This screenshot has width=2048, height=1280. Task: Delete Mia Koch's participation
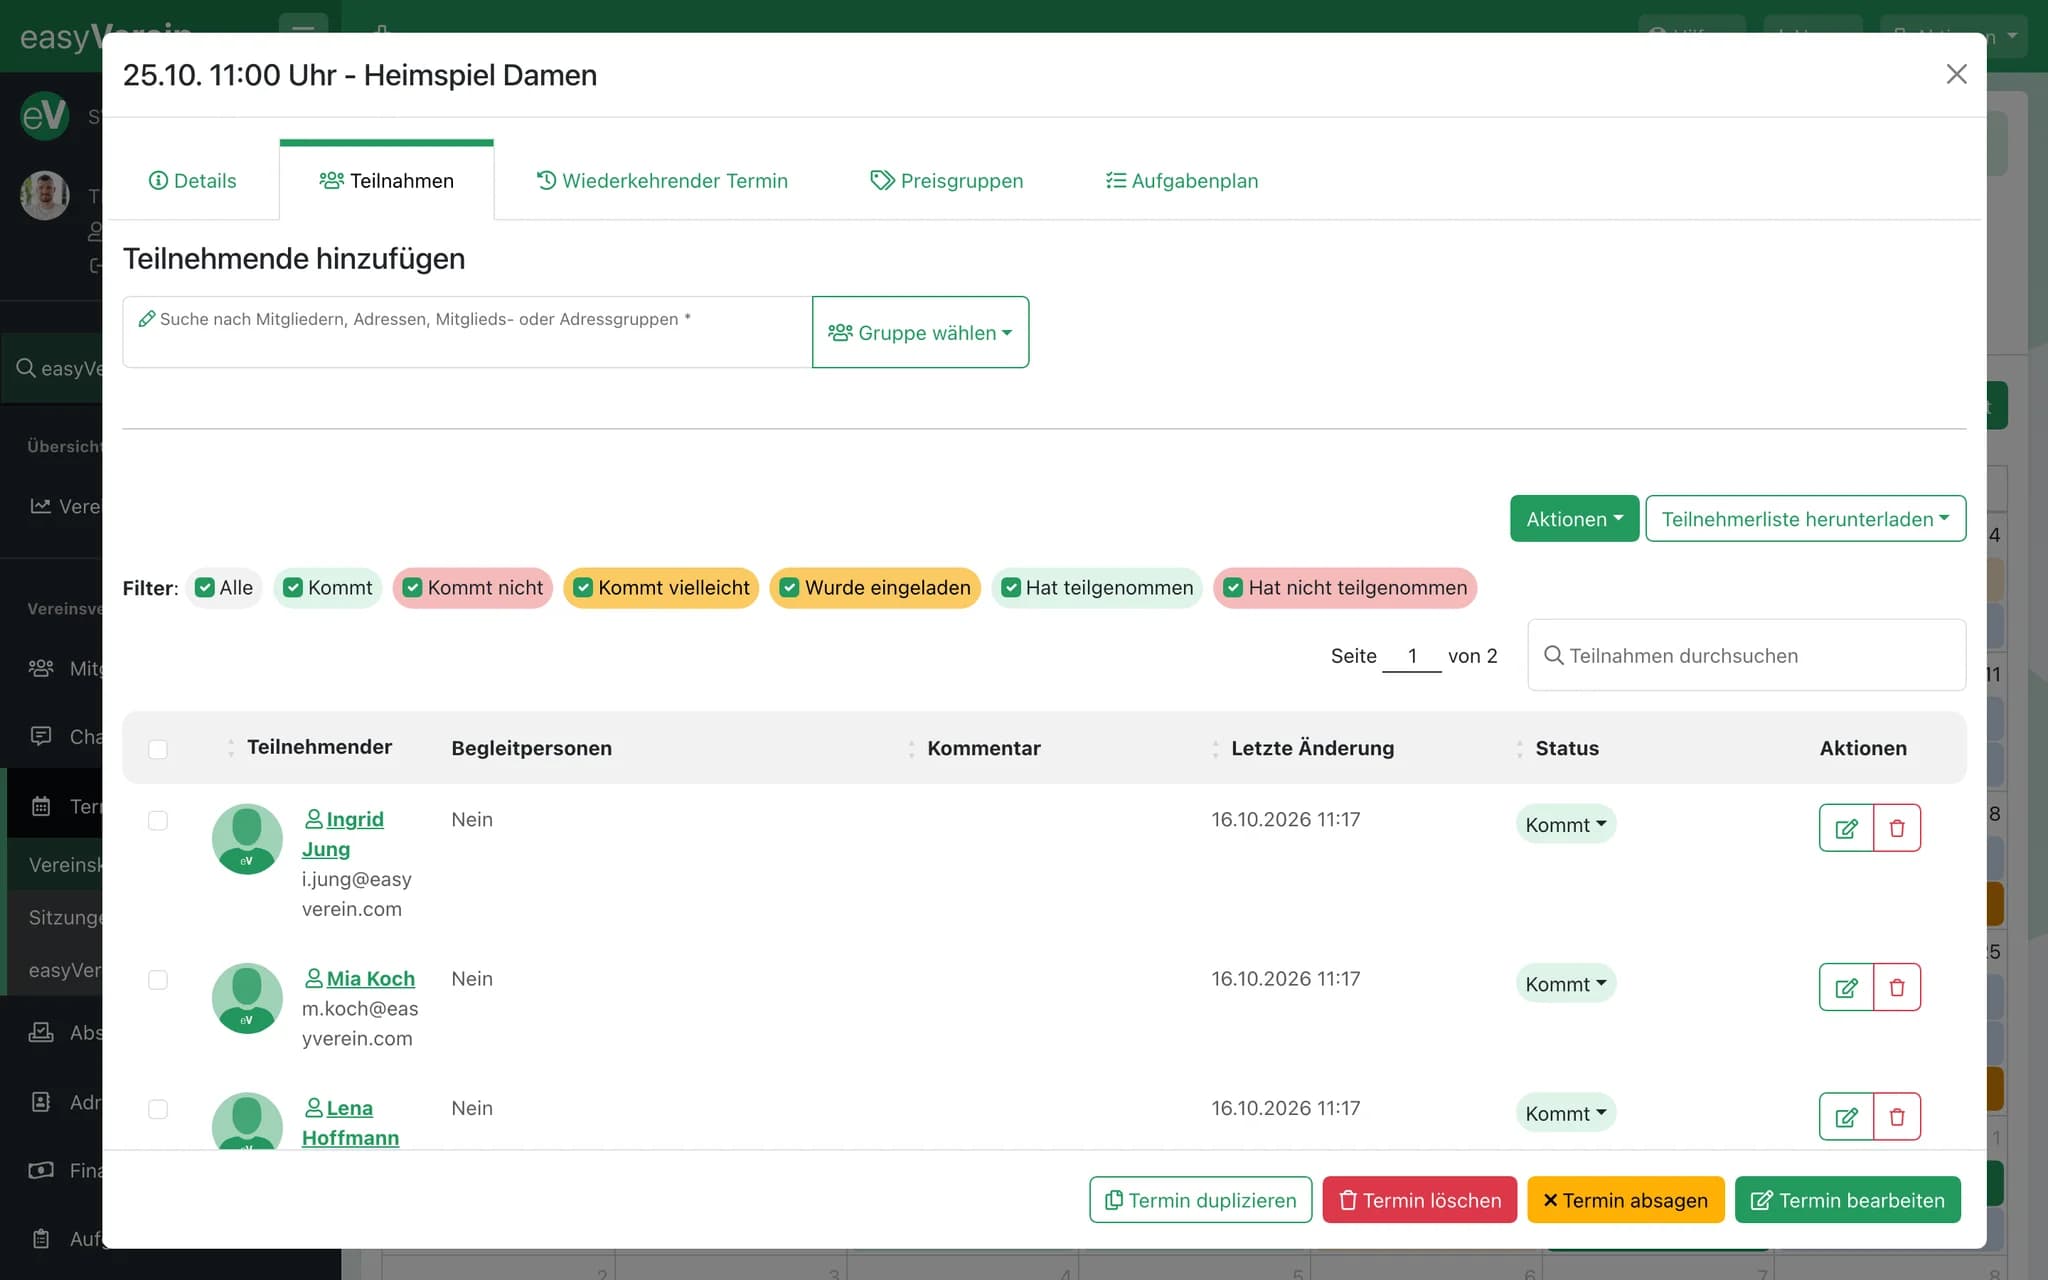point(1897,987)
